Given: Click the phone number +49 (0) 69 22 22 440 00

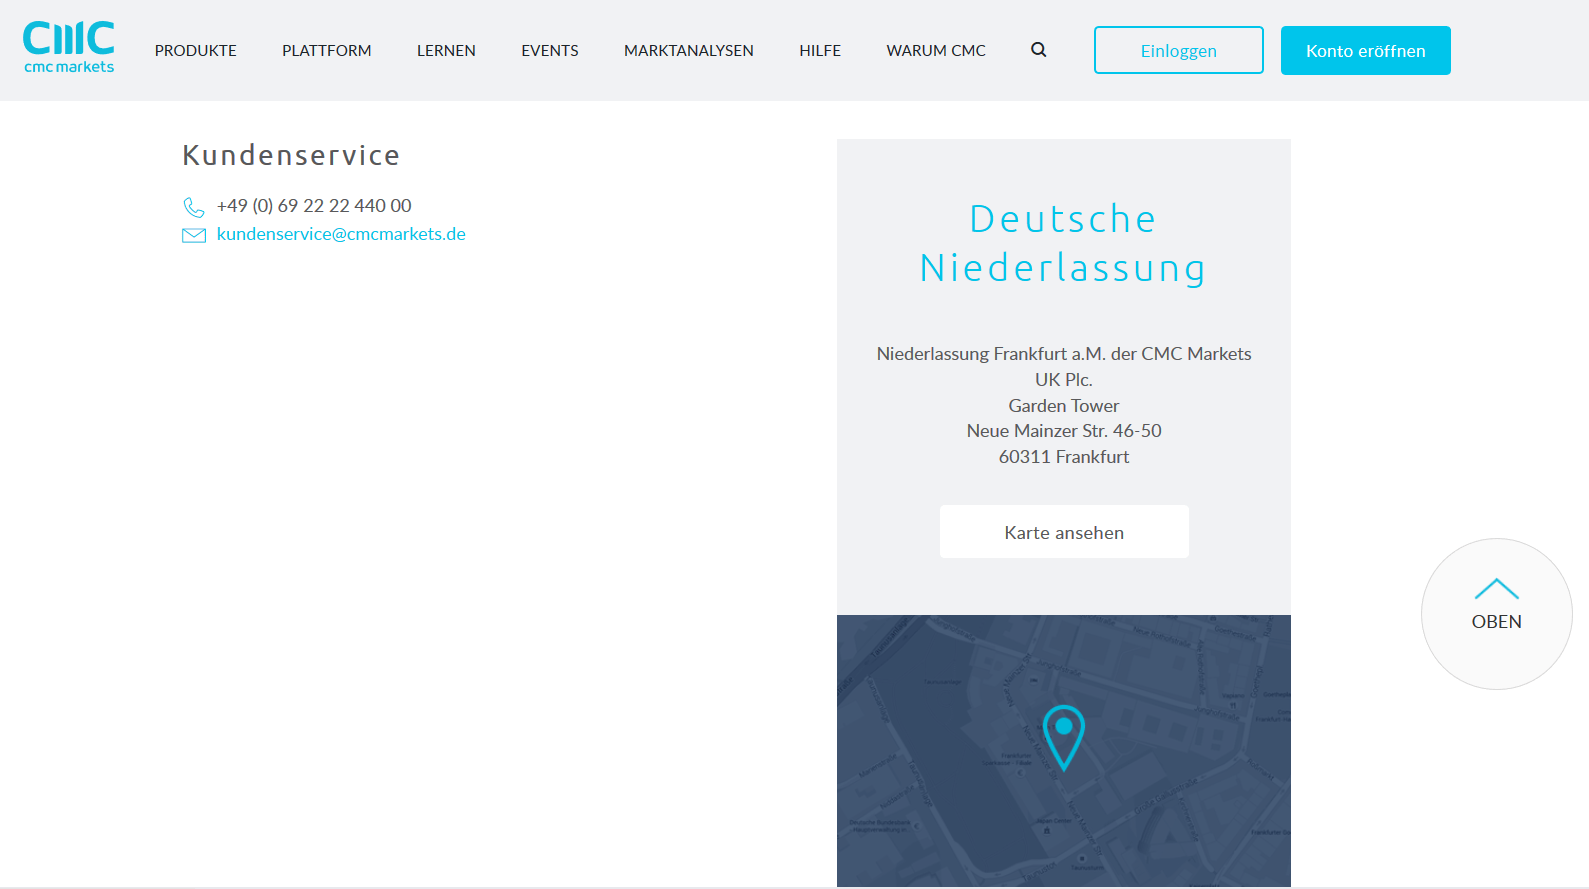Looking at the screenshot, I should click(x=314, y=206).
